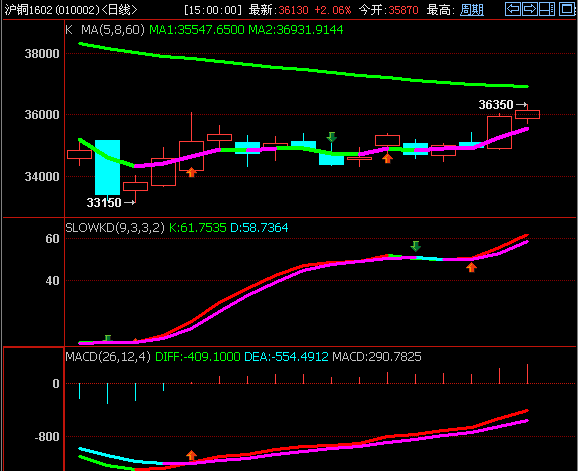Select the MACD(26,12,4) indicator label

click(108, 356)
